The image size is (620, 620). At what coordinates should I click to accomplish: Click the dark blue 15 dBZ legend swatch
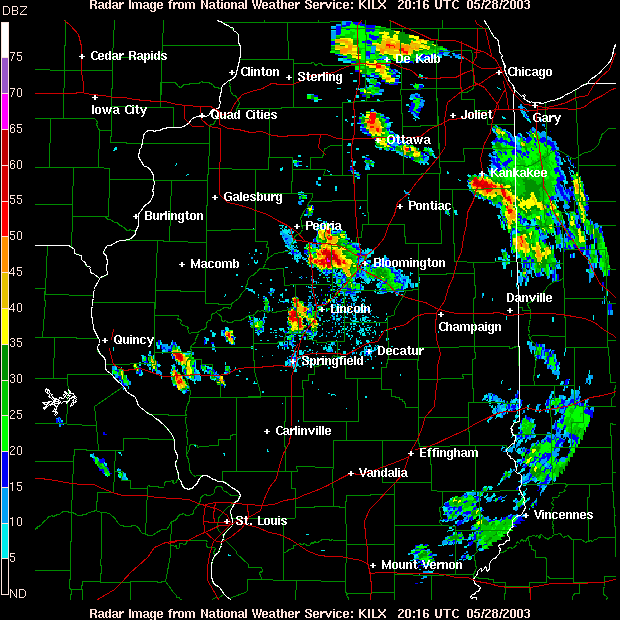pos(5,469)
